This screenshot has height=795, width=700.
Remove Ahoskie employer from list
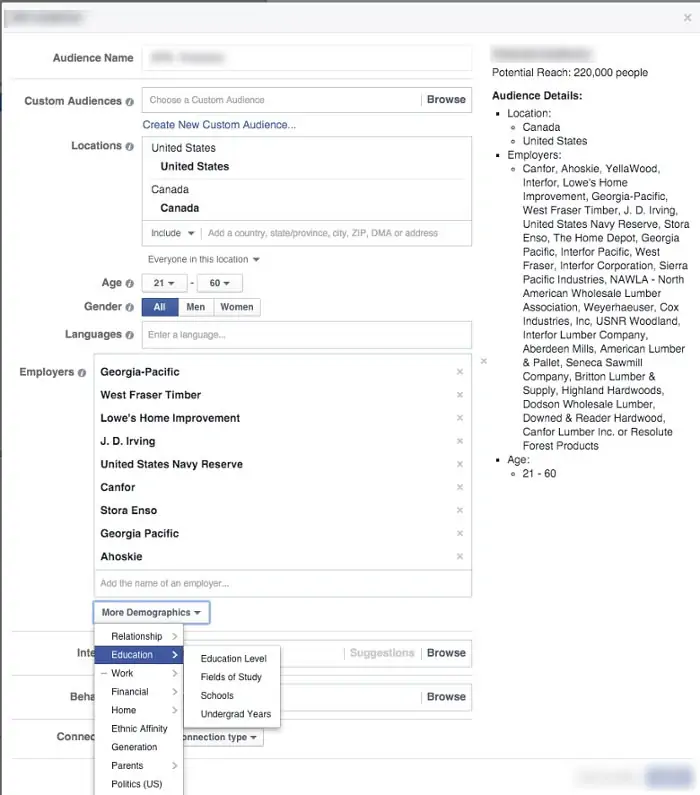tap(460, 556)
